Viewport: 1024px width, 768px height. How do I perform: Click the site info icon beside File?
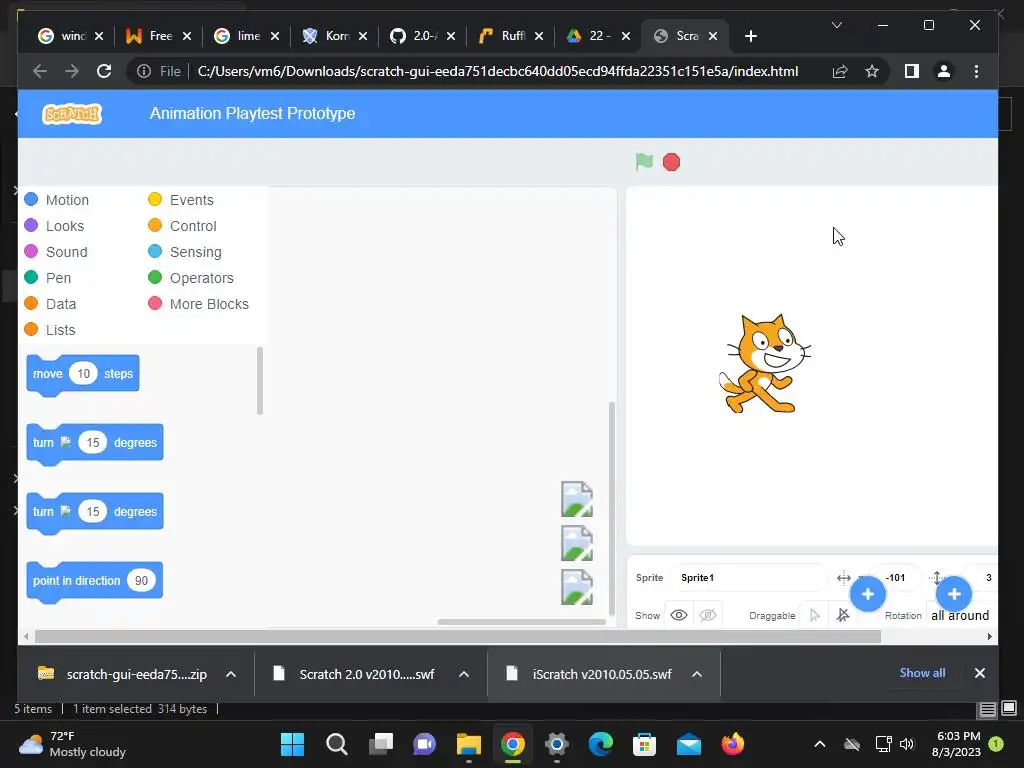144,71
